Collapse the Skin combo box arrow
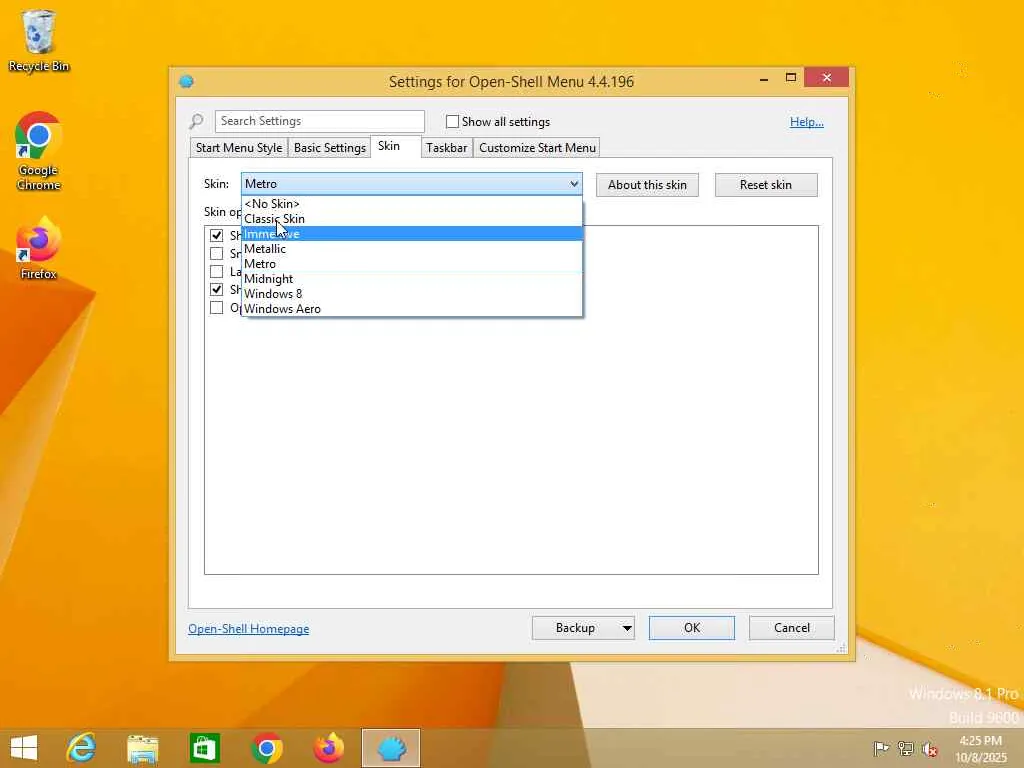The height and width of the screenshot is (768, 1024). coord(574,184)
